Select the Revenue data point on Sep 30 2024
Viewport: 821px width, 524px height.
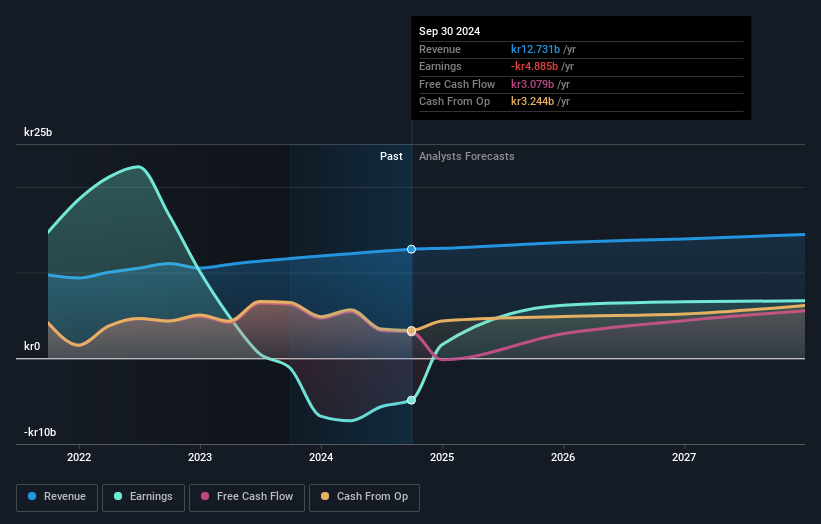coord(412,249)
